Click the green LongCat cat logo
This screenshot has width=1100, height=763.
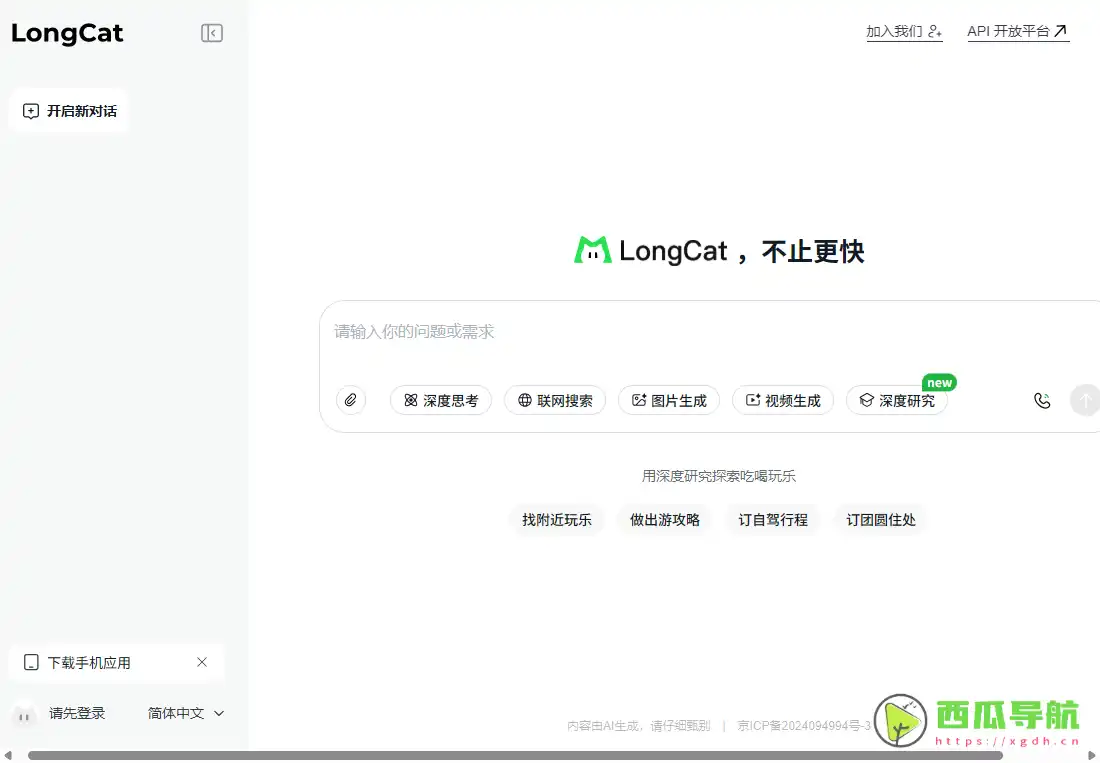593,250
